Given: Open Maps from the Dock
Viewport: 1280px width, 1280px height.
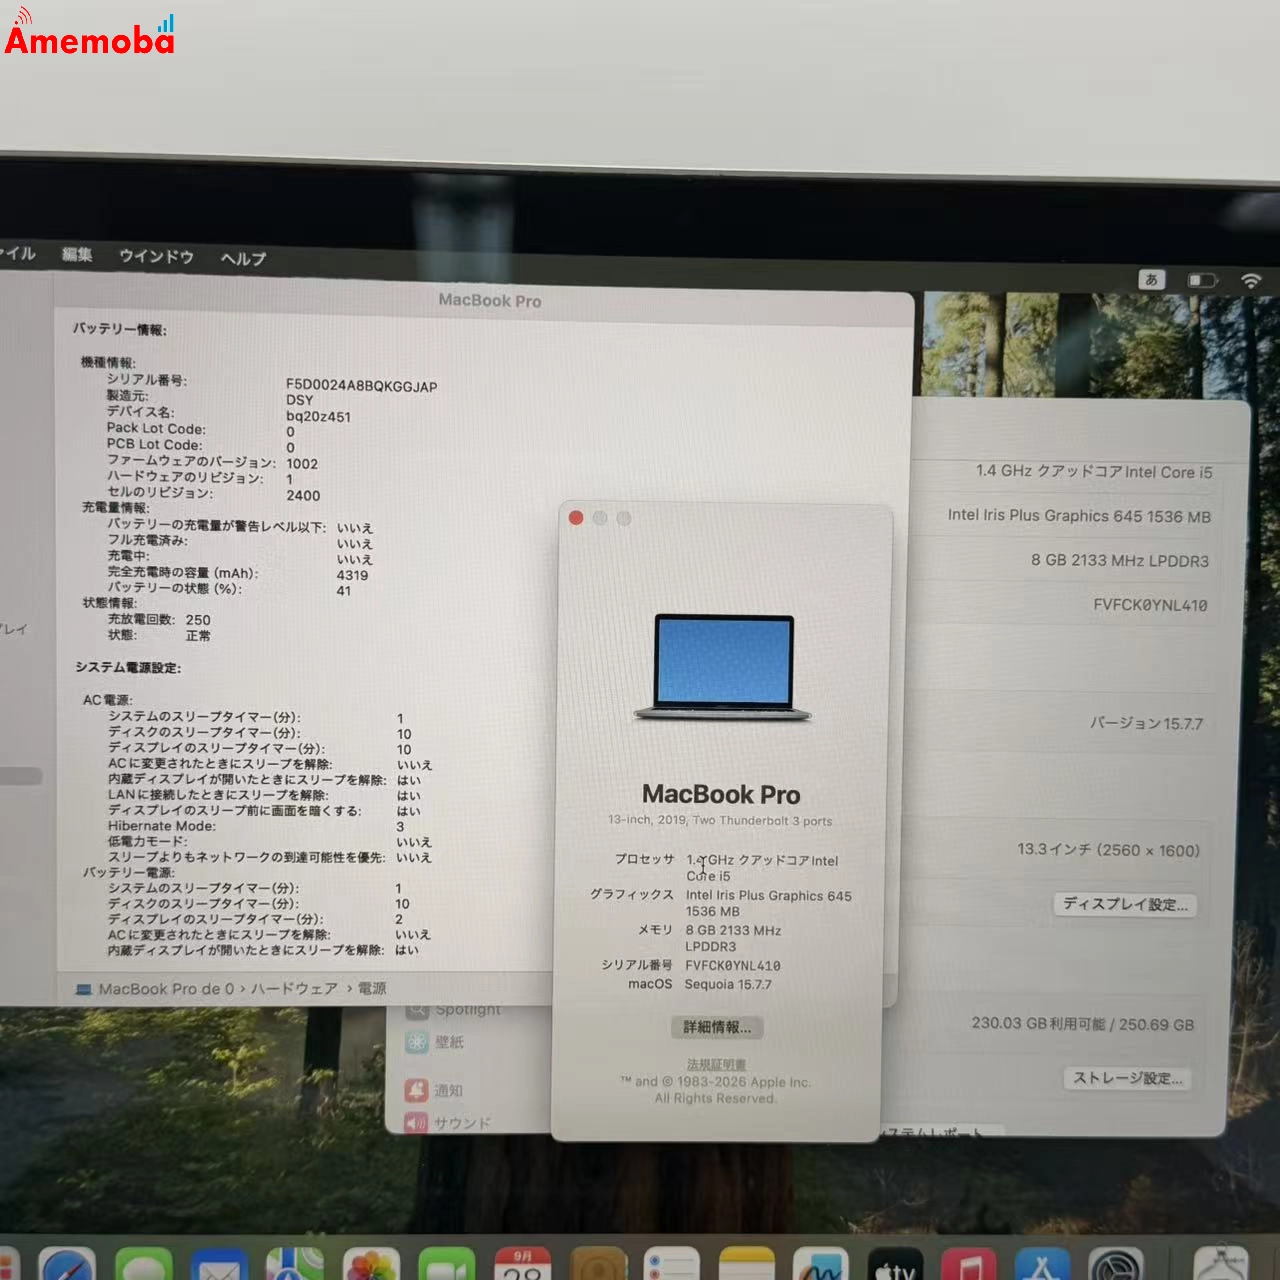Looking at the screenshot, I should point(295,1266).
